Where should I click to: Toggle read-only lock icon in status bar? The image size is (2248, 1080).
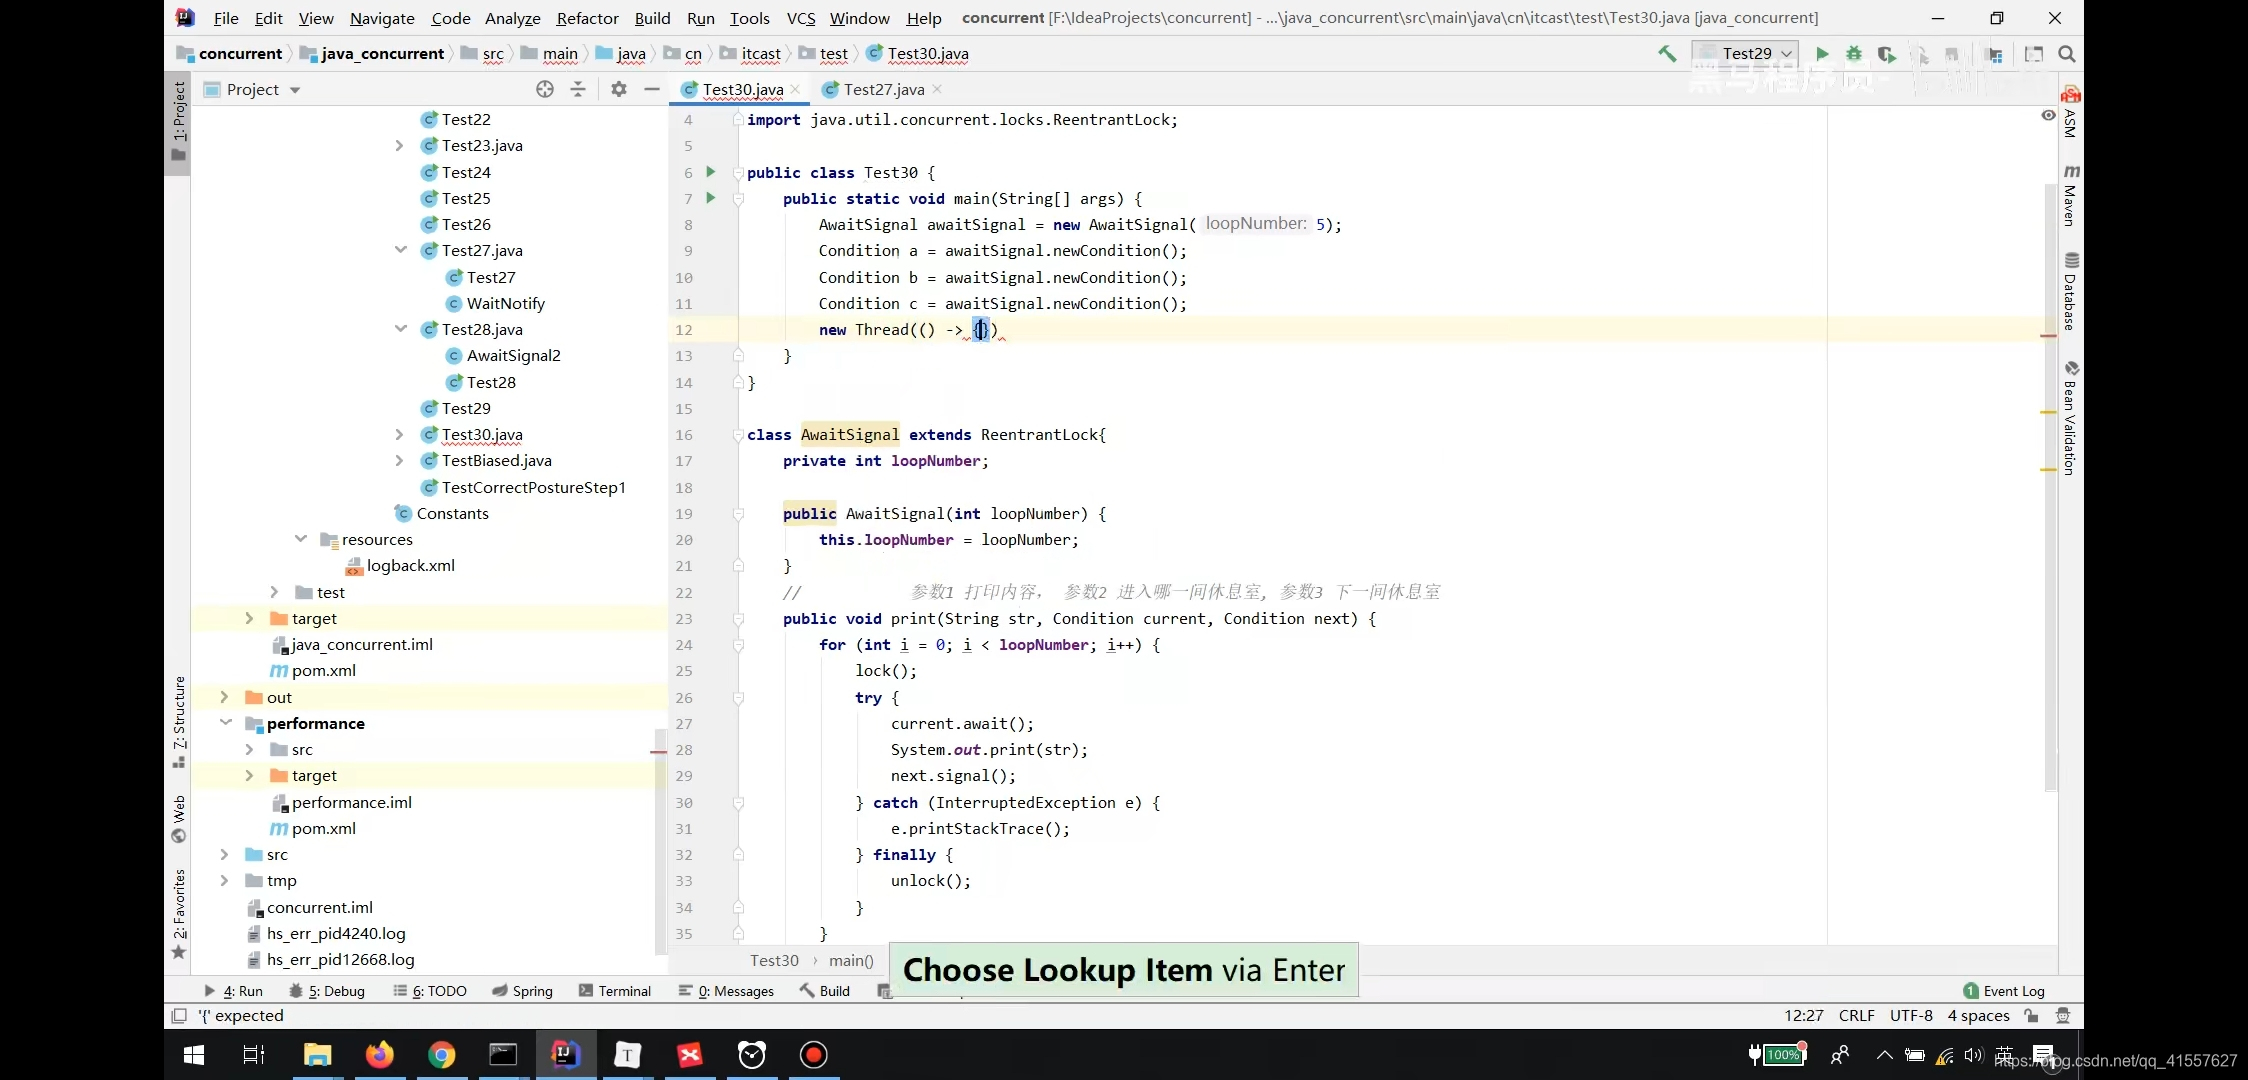point(2031,1016)
